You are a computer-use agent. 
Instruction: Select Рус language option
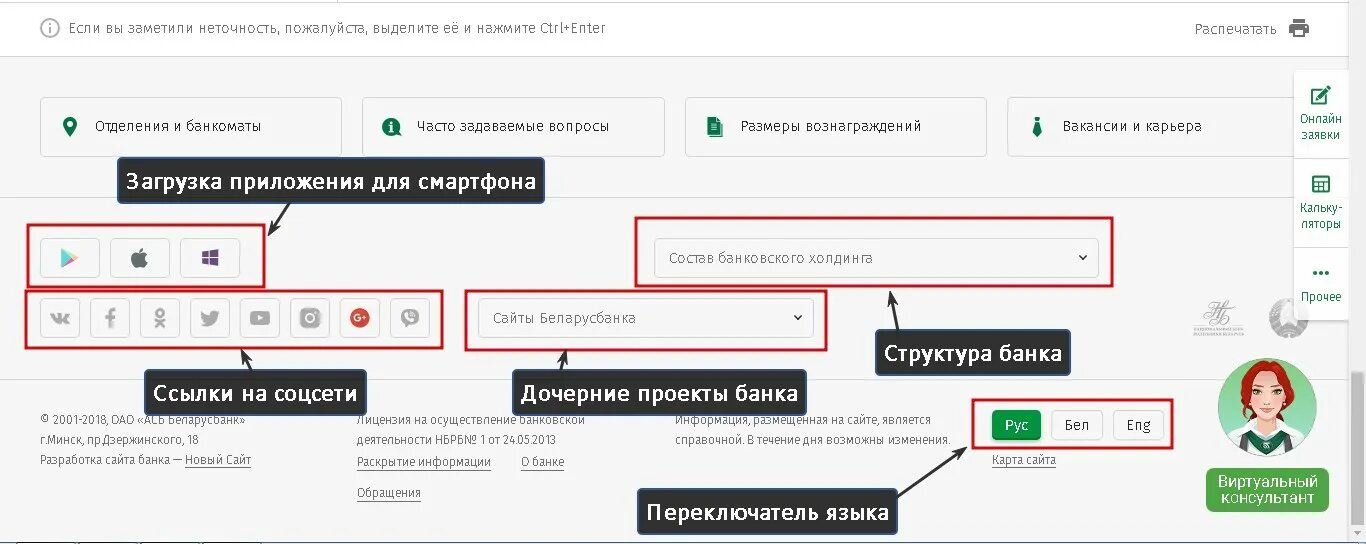tap(1017, 425)
